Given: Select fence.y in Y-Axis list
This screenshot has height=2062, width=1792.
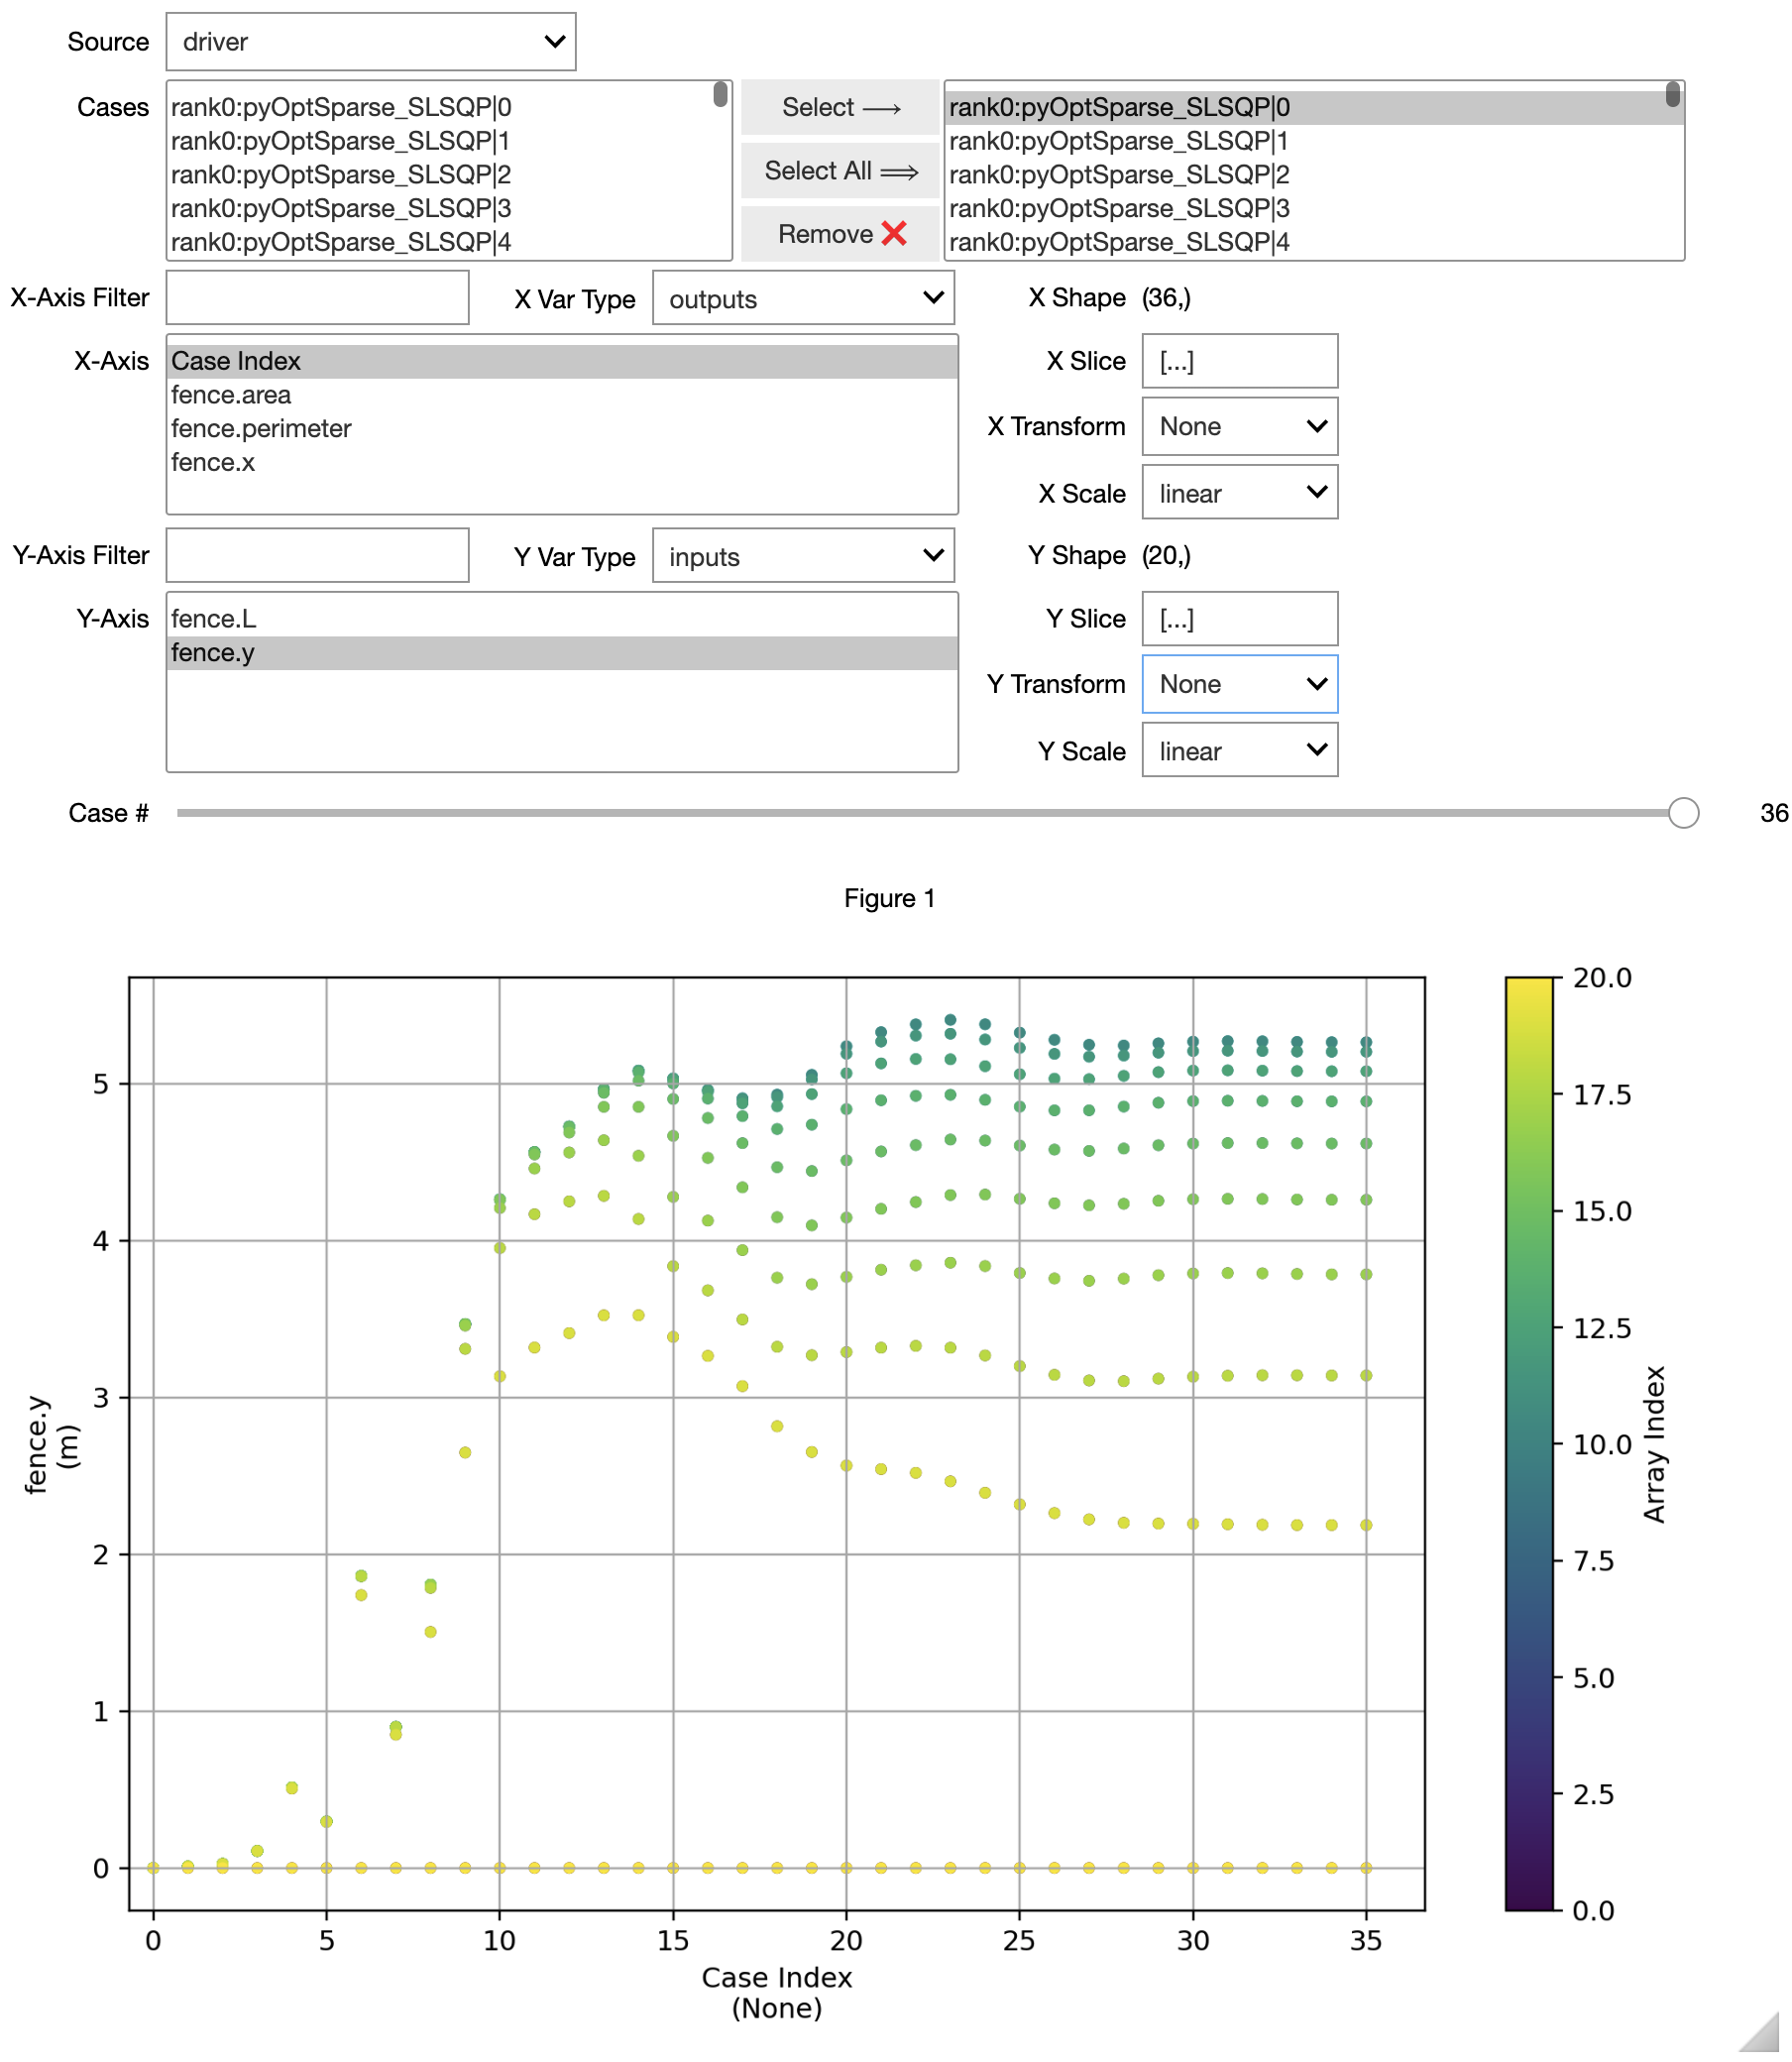Looking at the screenshot, I should [x=562, y=653].
